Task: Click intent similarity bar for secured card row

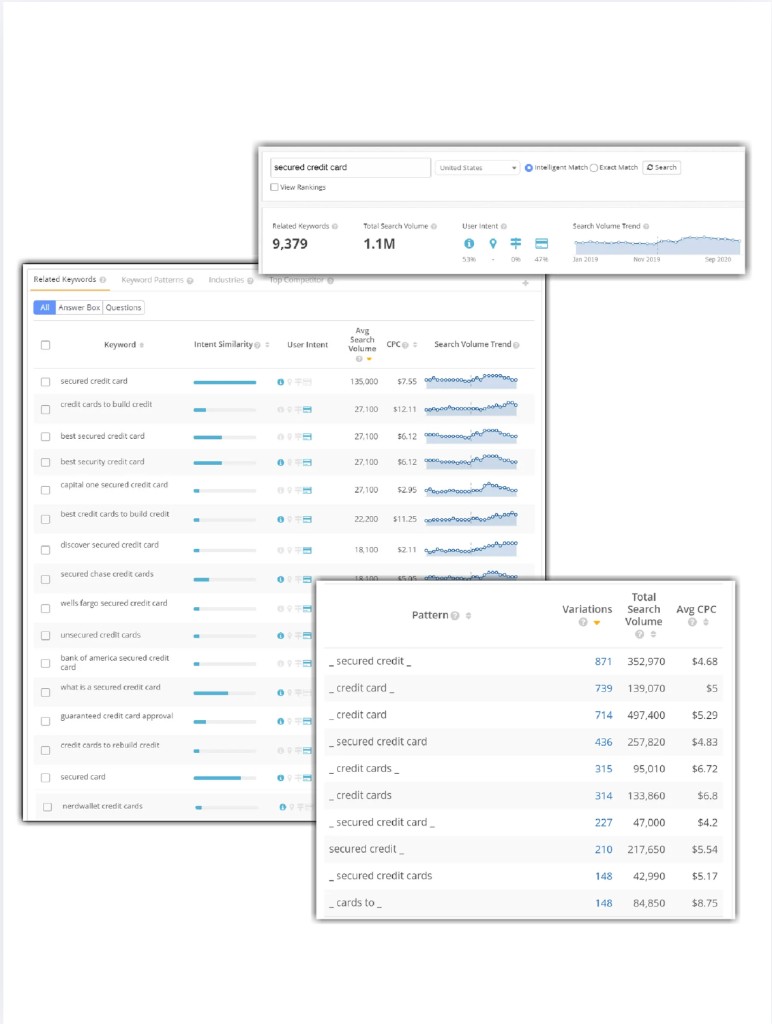Action: click(225, 778)
